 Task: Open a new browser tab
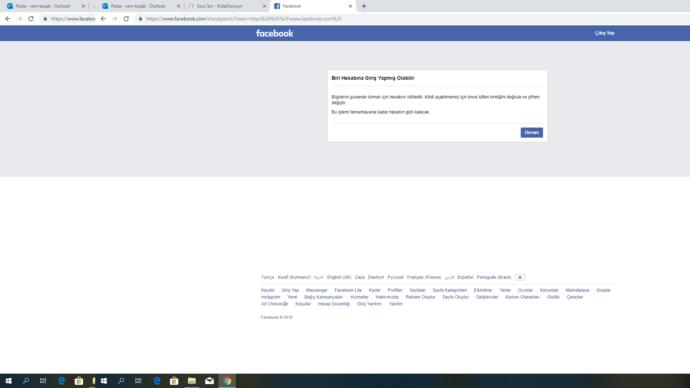pos(364,6)
